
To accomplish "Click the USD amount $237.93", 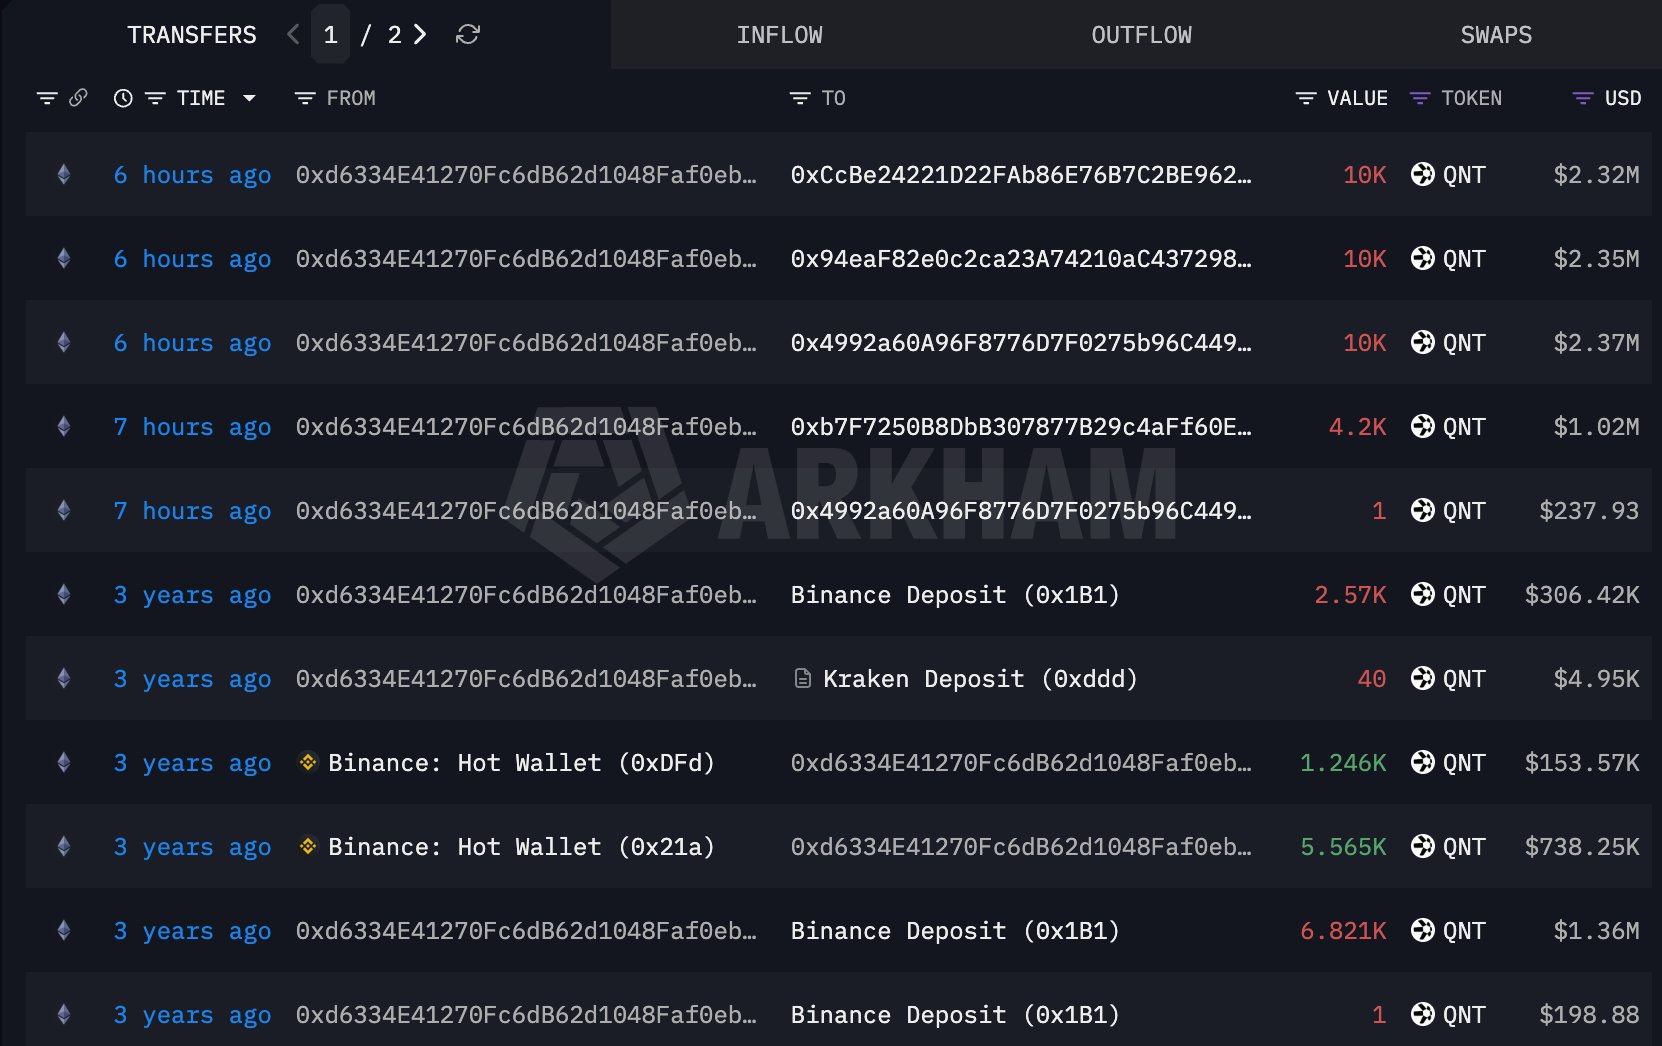I will click(1589, 511).
